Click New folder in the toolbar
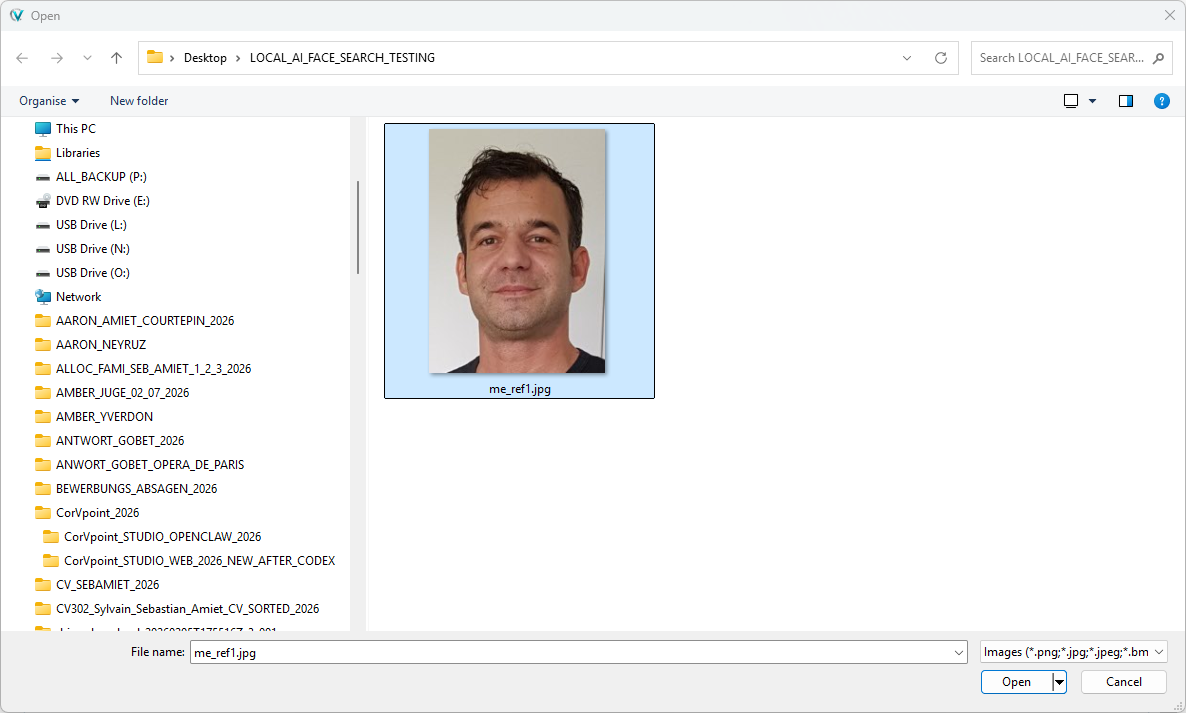This screenshot has width=1186, height=713. pyautogui.click(x=139, y=101)
